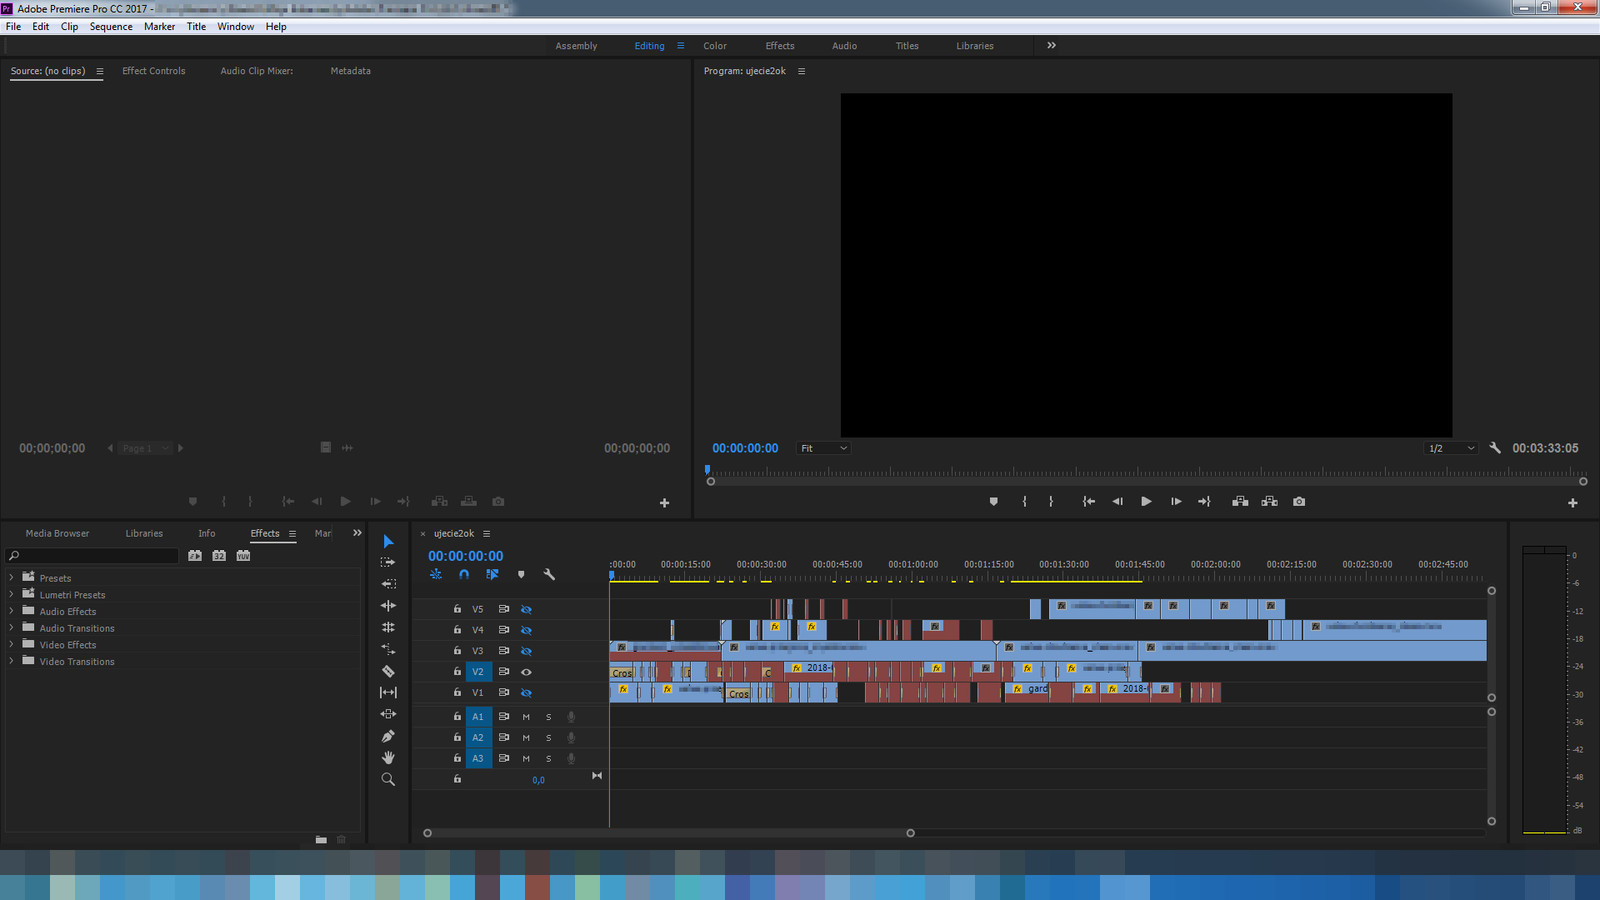Switch to the Effect Controls tab
Screen dimensions: 1600x900
153,71
